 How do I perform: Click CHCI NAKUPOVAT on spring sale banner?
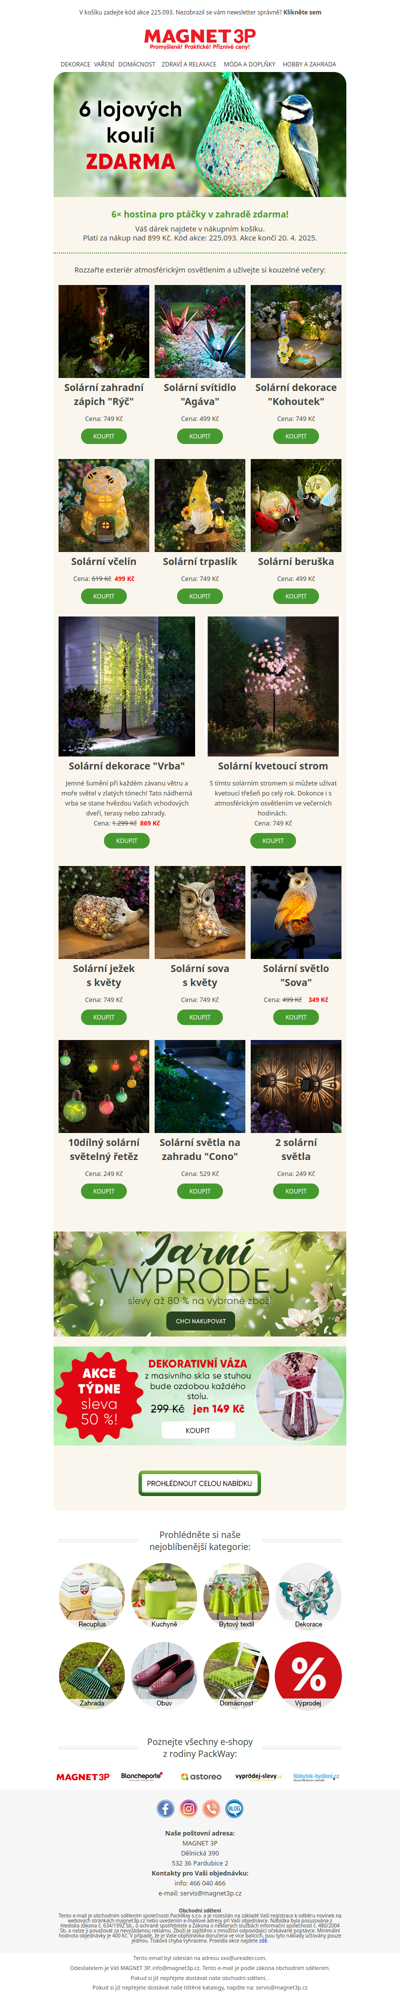[200, 1321]
